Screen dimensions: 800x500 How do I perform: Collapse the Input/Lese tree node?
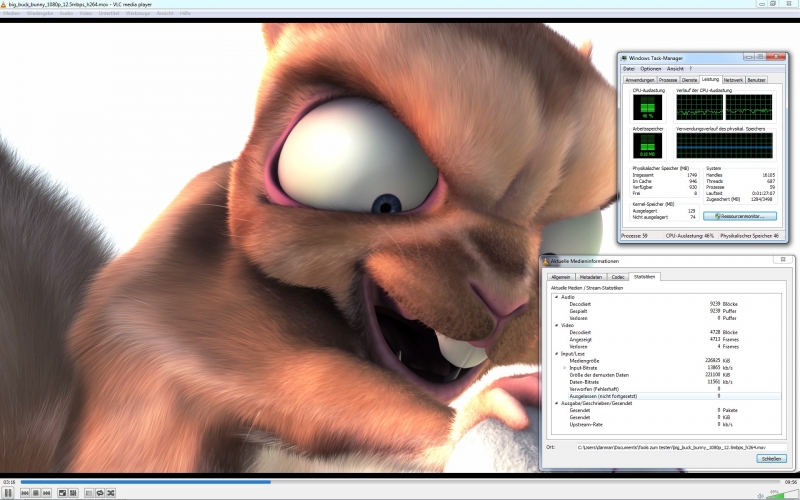557,354
